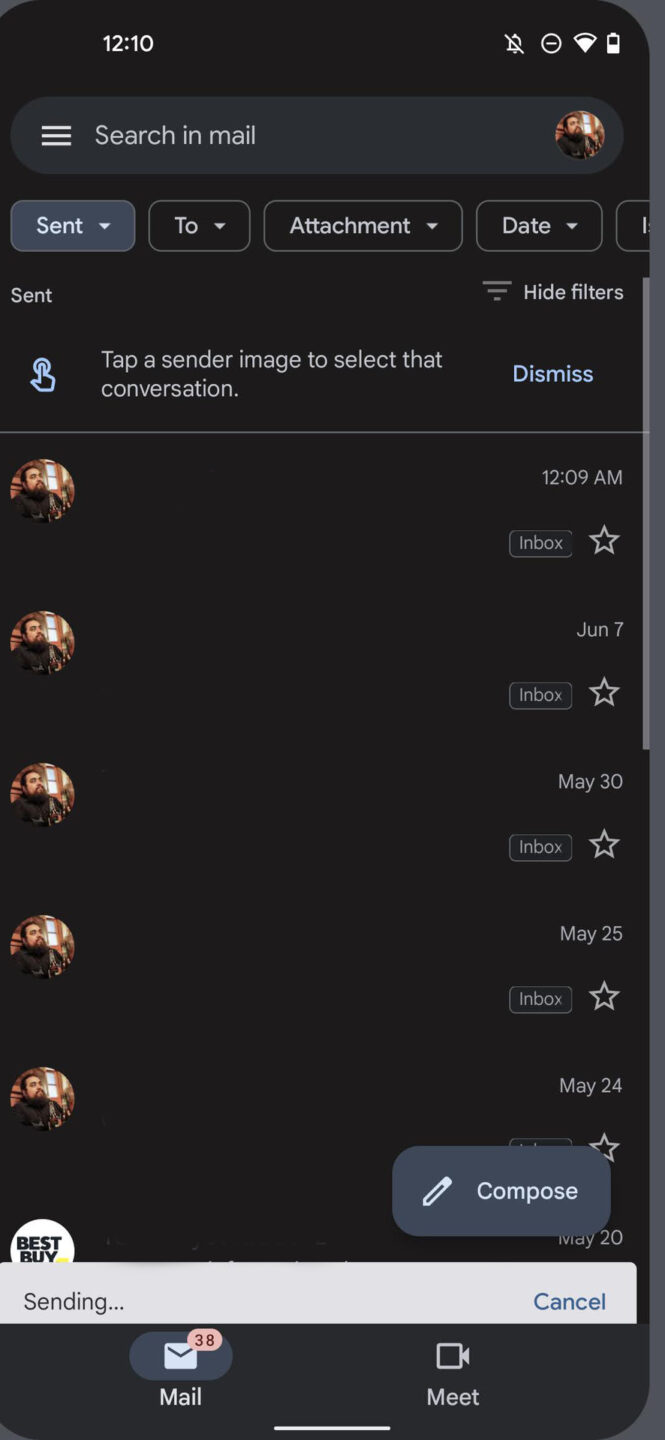665x1440 pixels.
Task: Star the Jun 7 email
Action: 604,694
